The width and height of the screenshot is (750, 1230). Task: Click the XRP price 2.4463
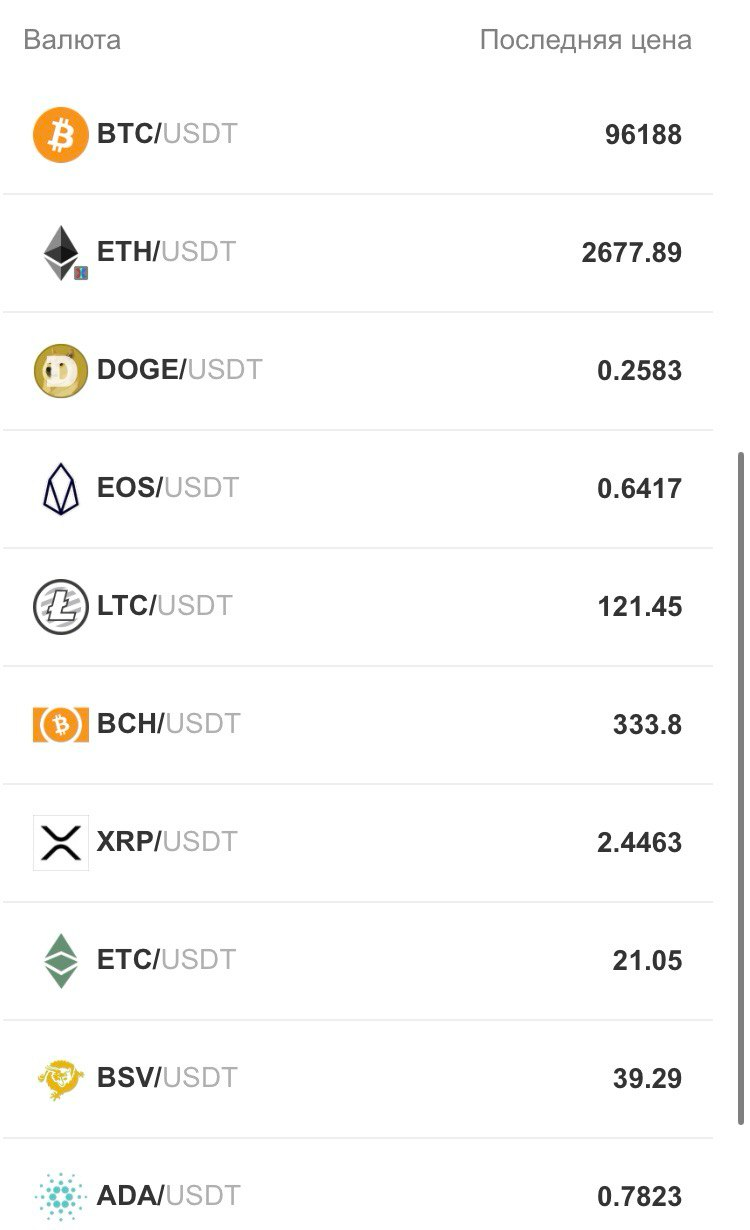(640, 843)
